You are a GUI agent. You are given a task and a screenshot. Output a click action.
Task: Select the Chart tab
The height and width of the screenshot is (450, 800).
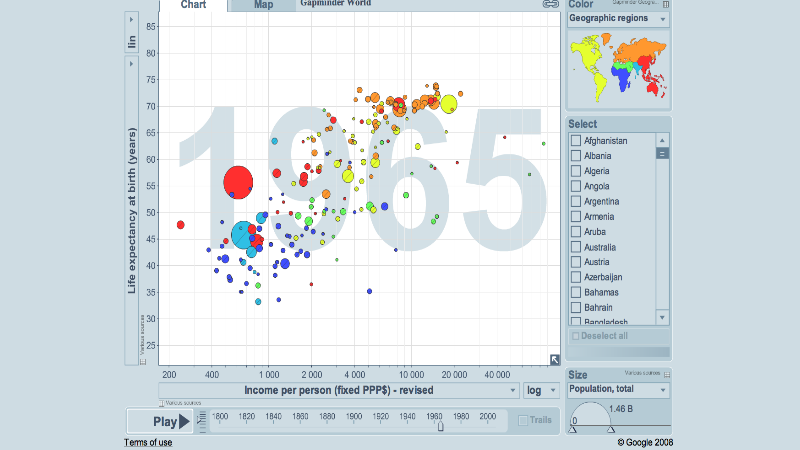pyautogui.click(x=193, y=5)
